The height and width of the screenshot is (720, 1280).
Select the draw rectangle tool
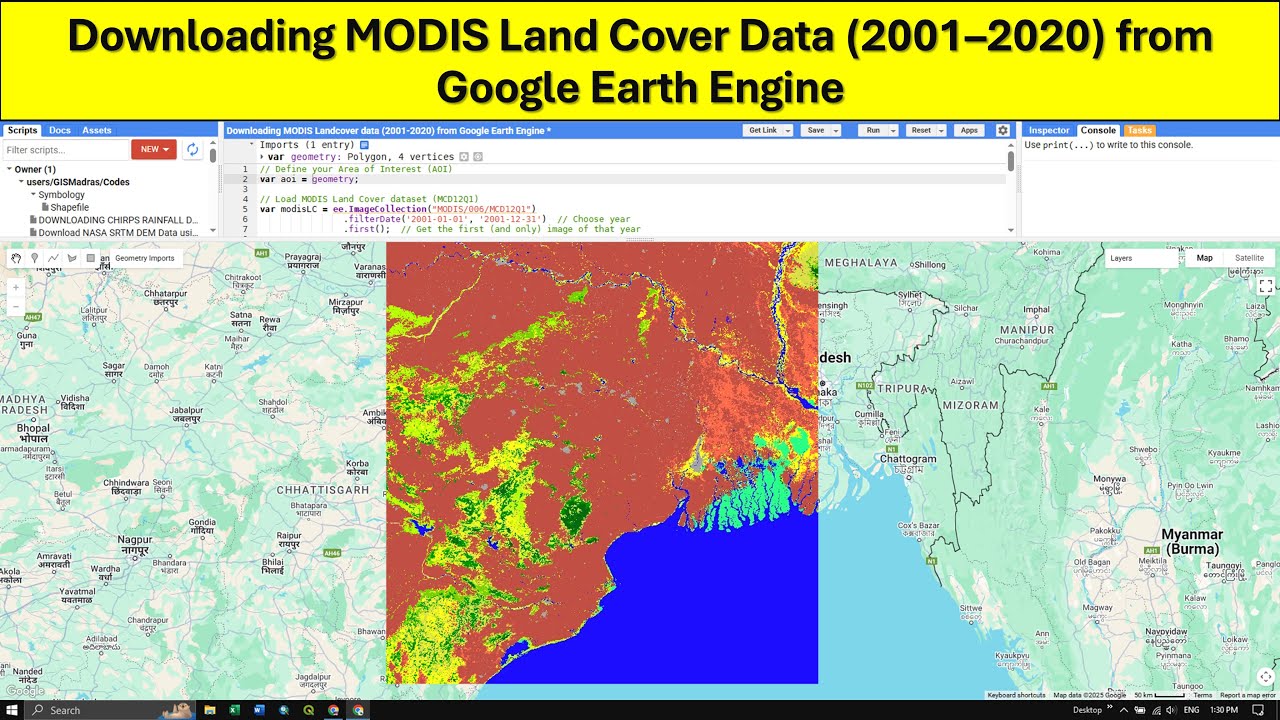click(x=91, y=258)
